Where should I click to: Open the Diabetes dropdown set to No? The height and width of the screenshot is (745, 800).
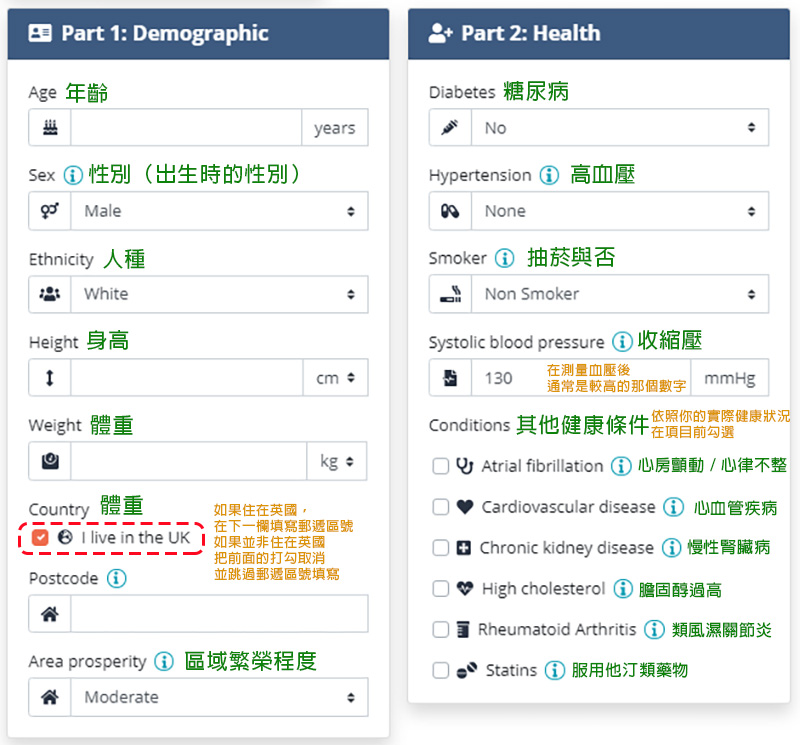tap(619, 128)
